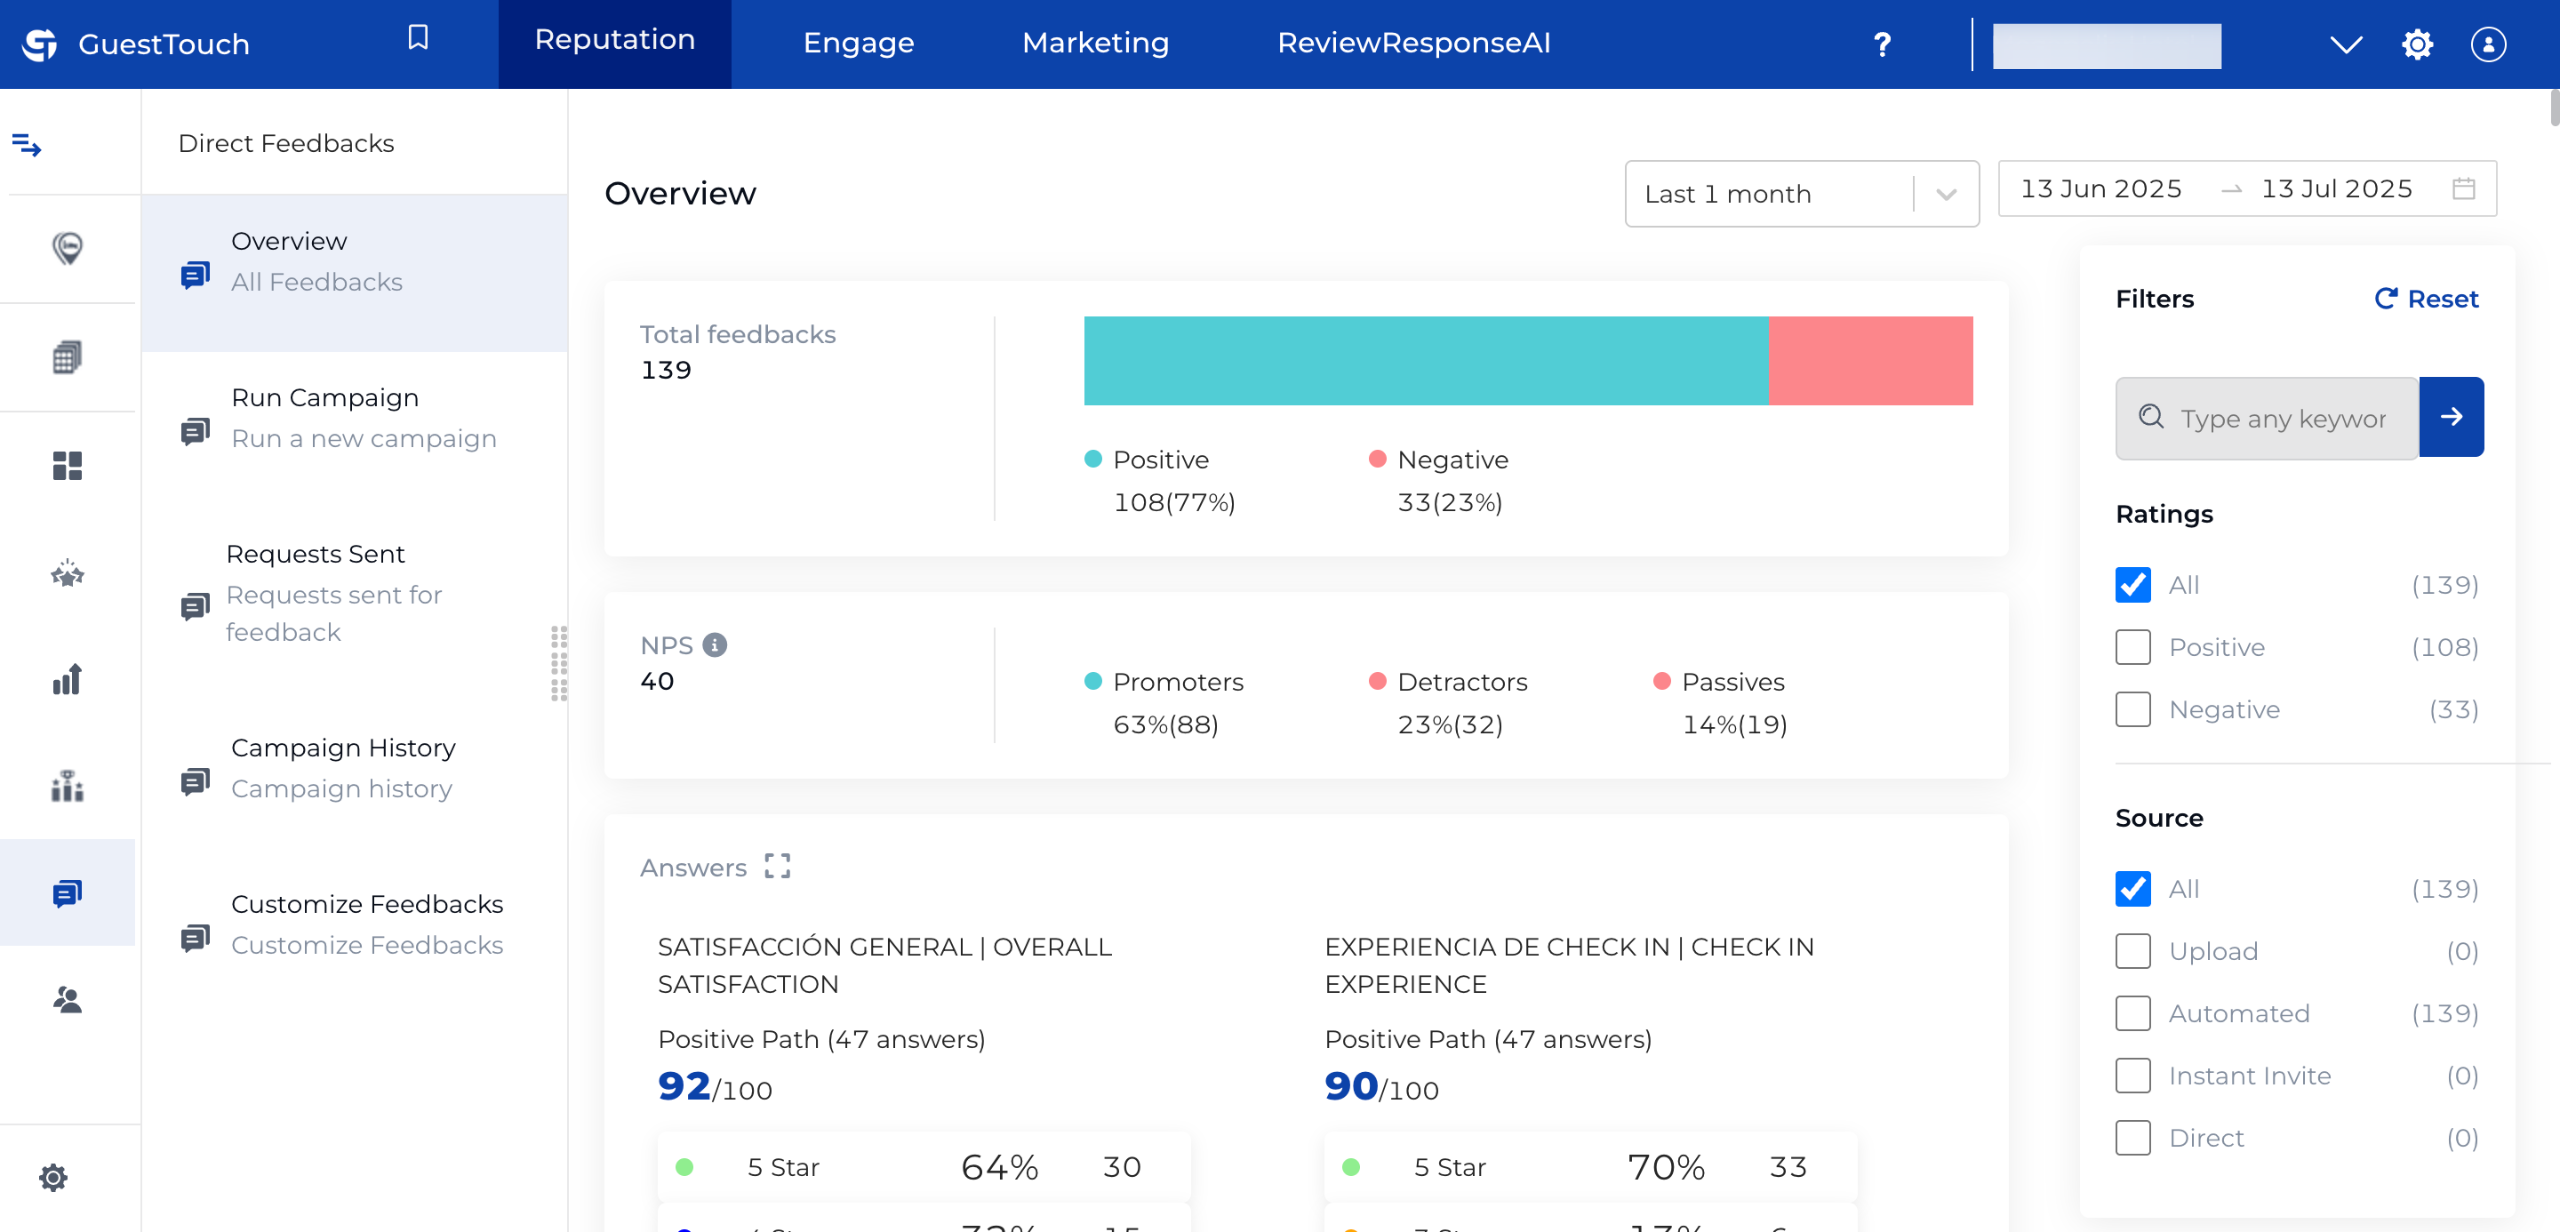Open the bar chart analytics sidebar icon

coord(67,680)
